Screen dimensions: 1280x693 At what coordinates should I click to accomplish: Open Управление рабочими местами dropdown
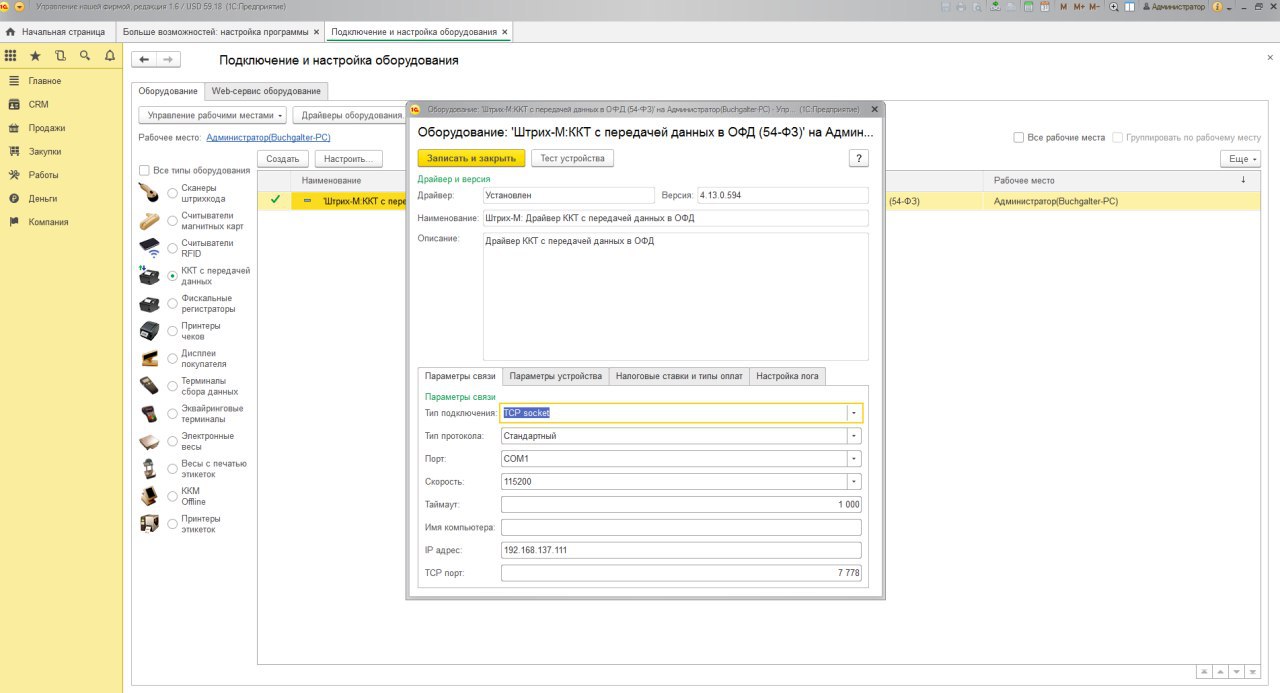point(212,115)
